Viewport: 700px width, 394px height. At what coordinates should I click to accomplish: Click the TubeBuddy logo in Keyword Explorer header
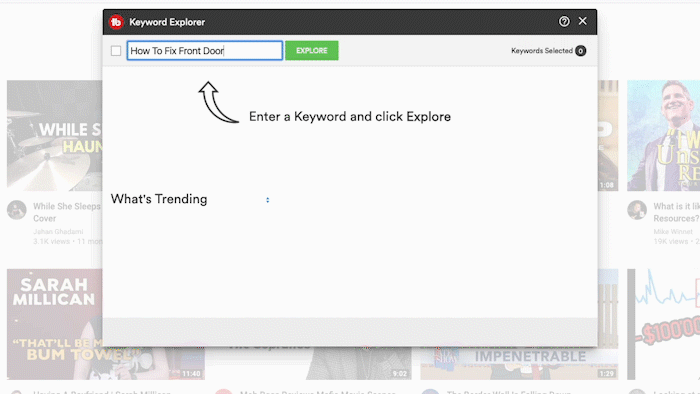point(116,22)
